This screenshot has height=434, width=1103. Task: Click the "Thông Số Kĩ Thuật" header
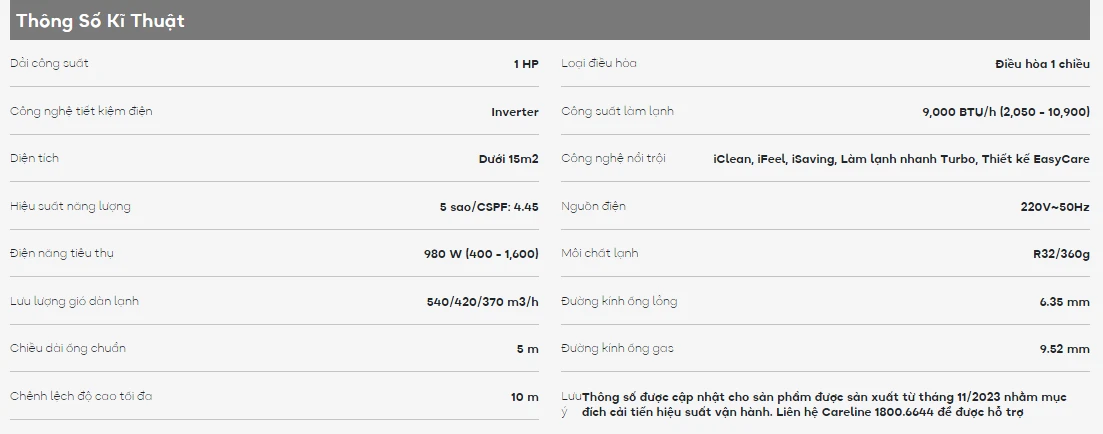click(x=100, y=20)
